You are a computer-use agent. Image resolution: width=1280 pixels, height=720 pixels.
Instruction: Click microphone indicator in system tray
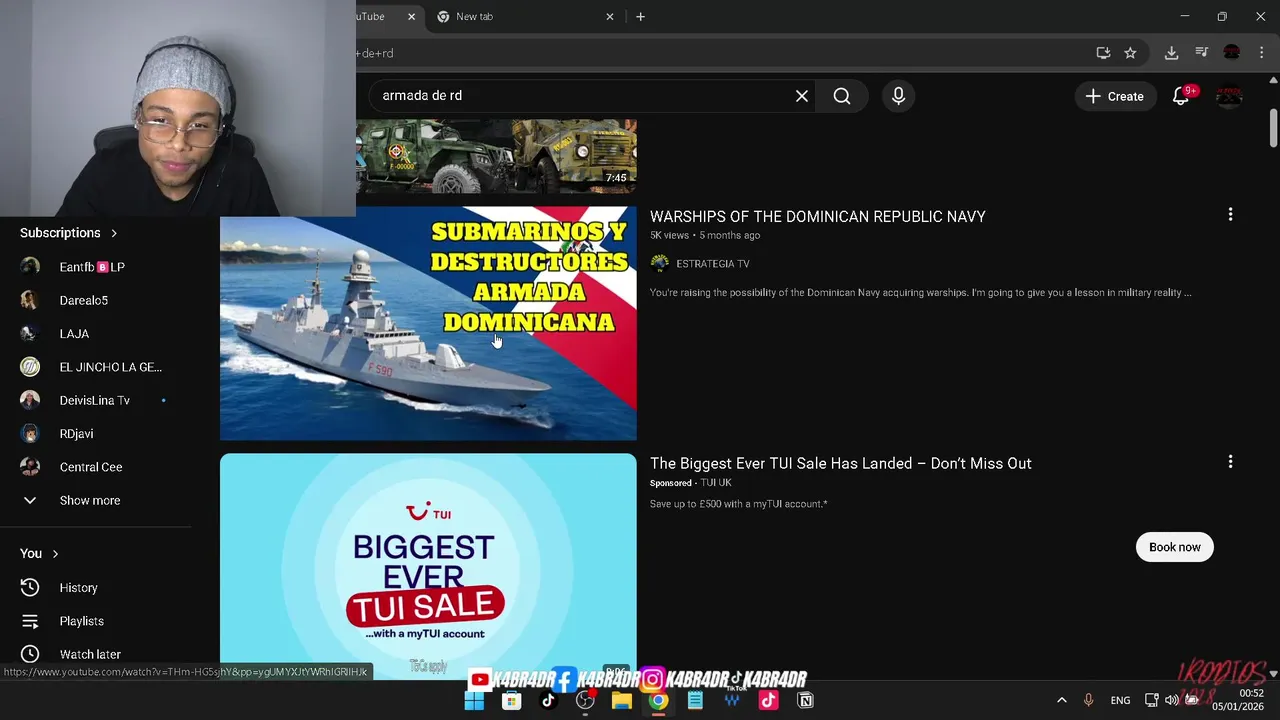(x=1088, y=700)
